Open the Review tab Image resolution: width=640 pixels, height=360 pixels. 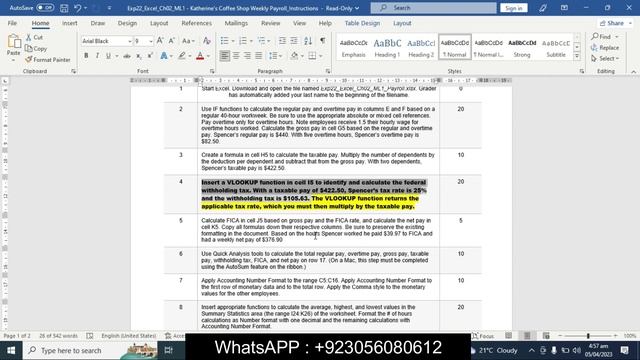coord(271,23)
